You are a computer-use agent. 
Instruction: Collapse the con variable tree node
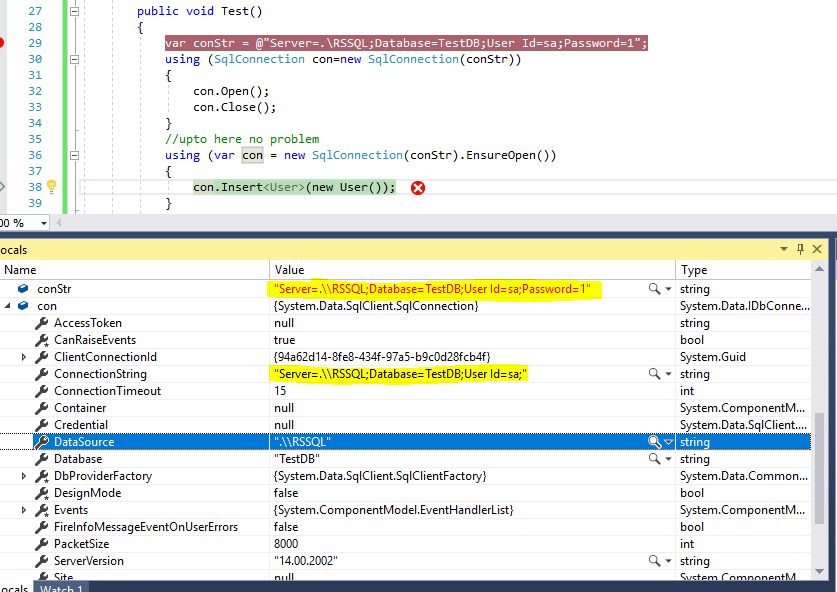[x=9, y=305]
